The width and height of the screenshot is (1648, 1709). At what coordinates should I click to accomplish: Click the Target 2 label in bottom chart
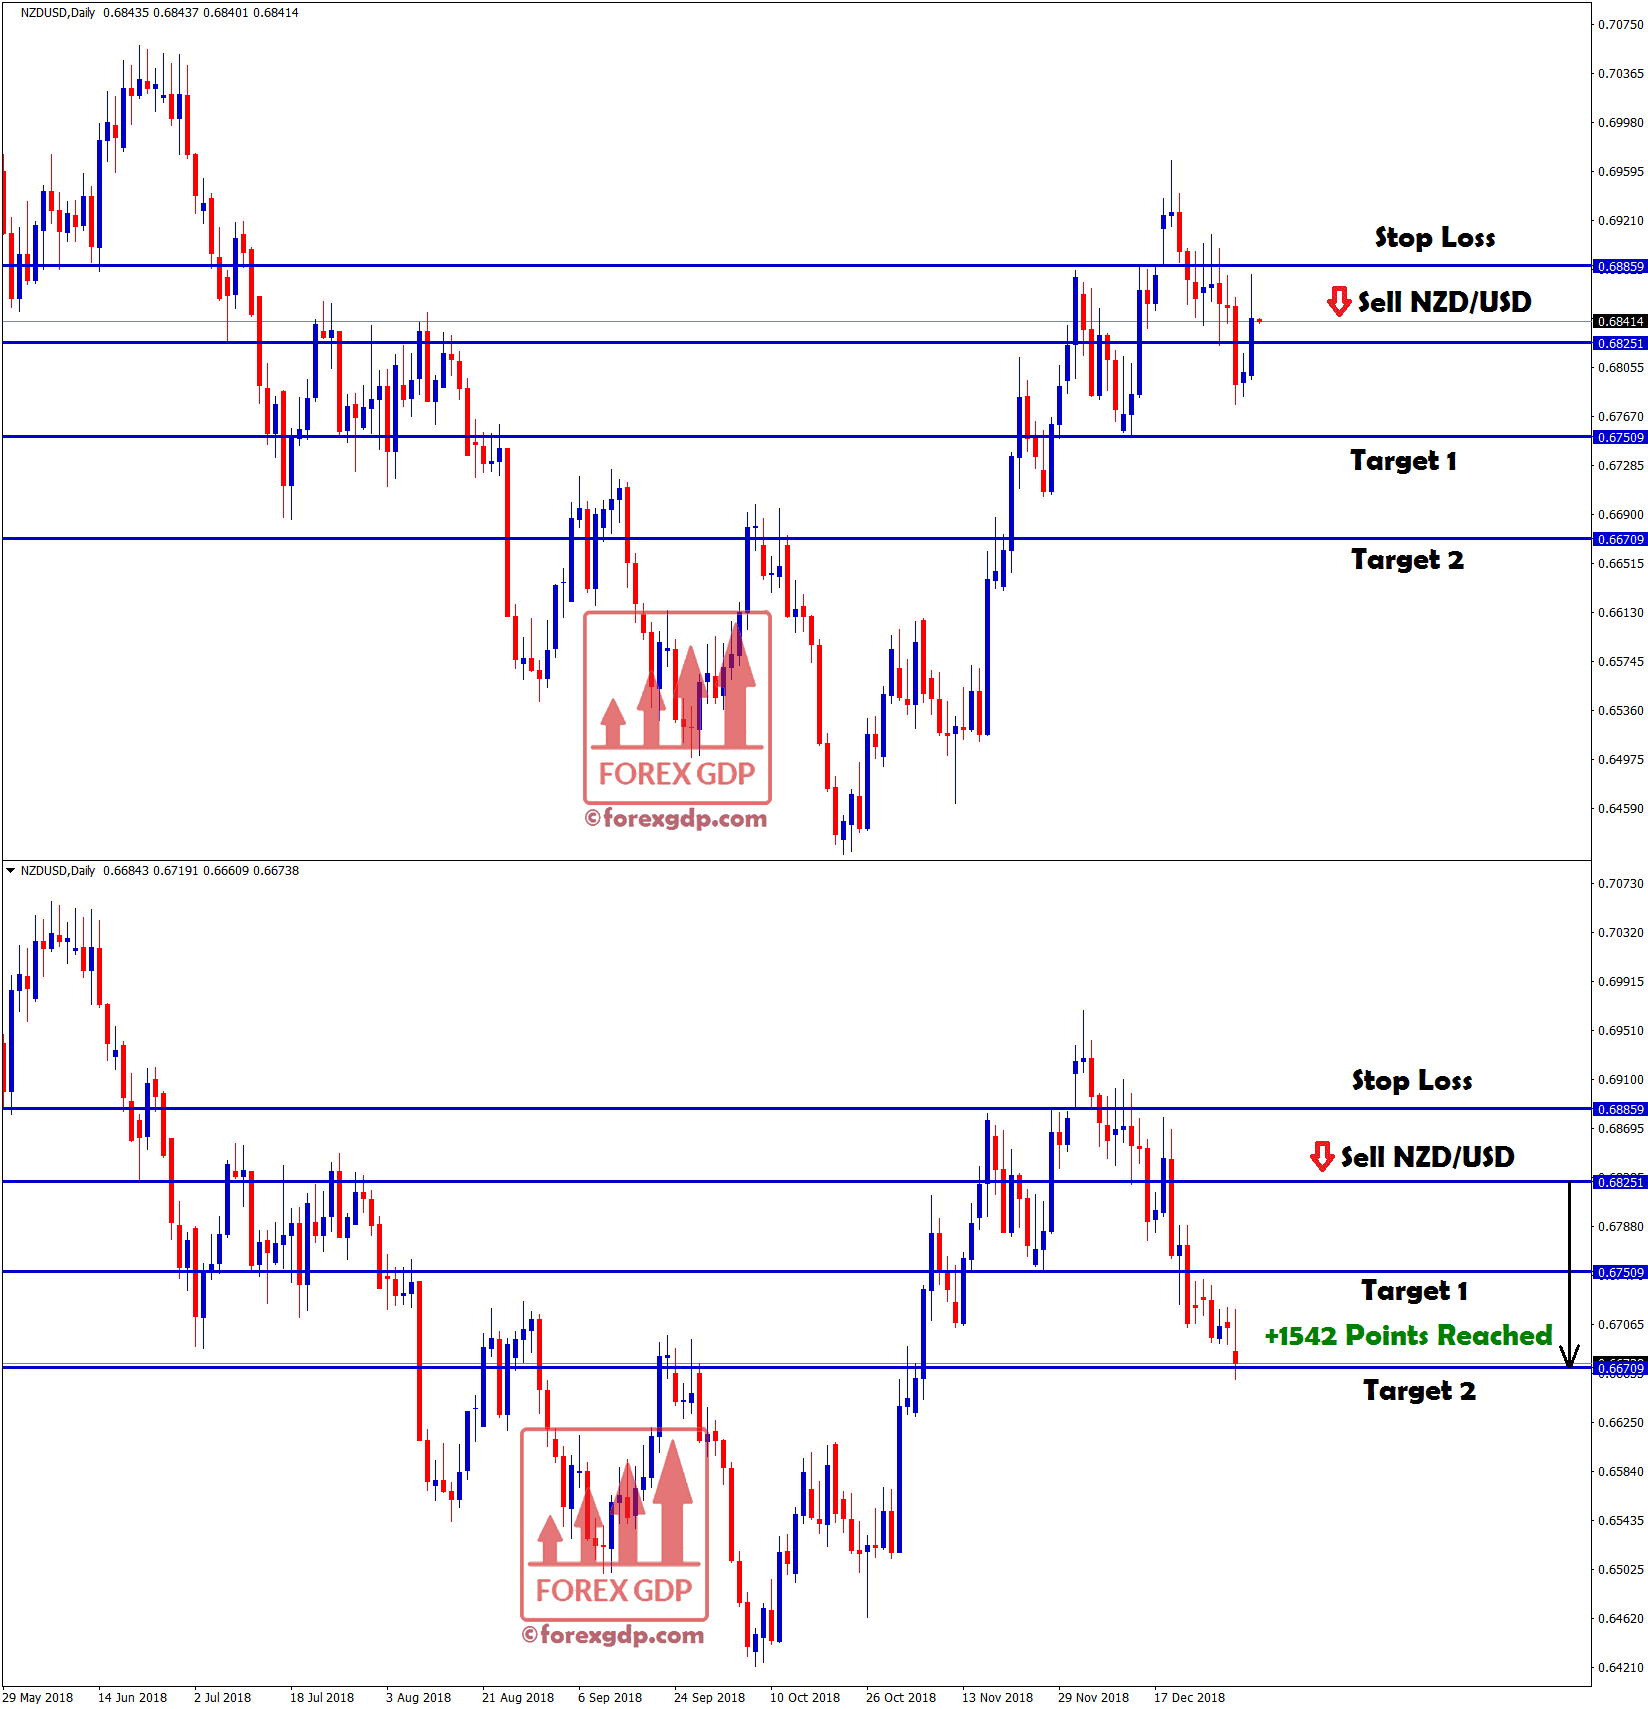(x=1419, y=1391)
